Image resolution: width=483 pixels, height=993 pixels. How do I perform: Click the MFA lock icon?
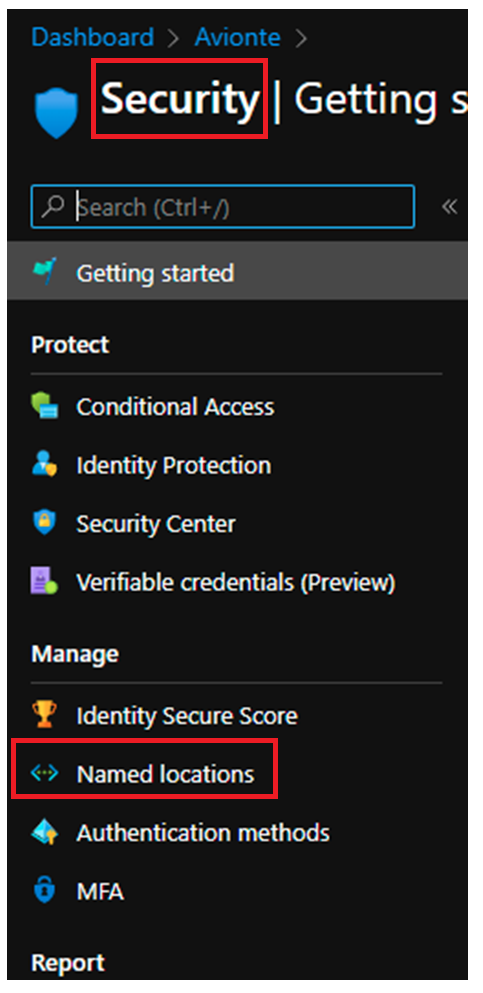(44, 891)
